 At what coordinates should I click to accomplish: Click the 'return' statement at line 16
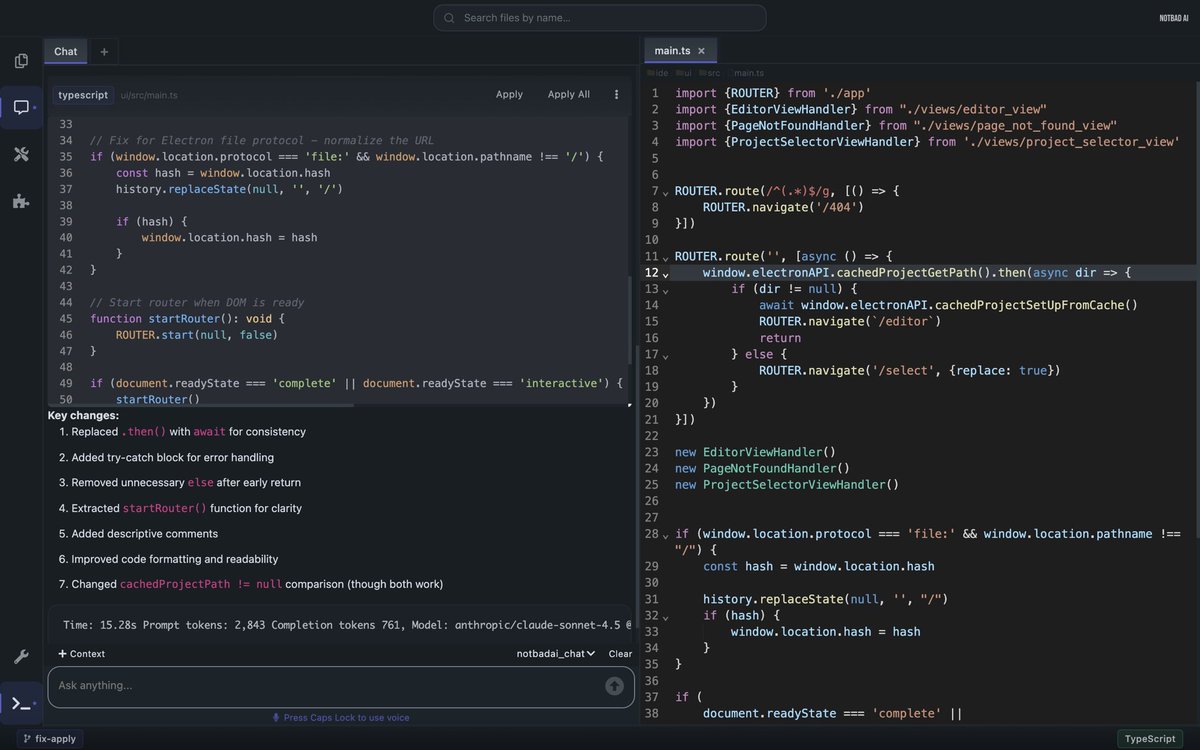[780, 338]
